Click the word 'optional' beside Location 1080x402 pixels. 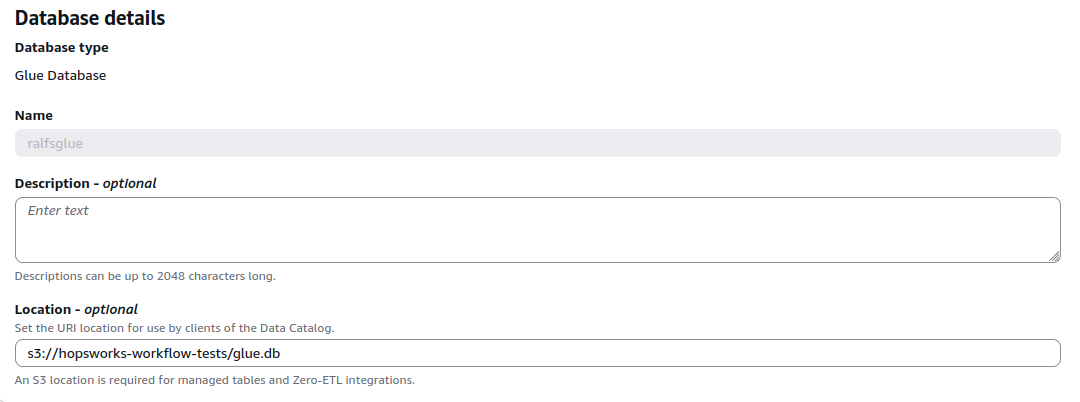111,310
